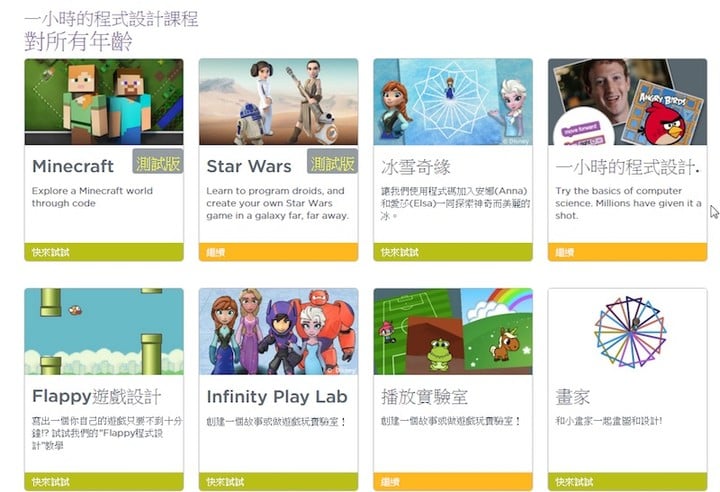Open the Flappy bird game thumbnail
The image size is (720, 492).
tap(104, 331)
